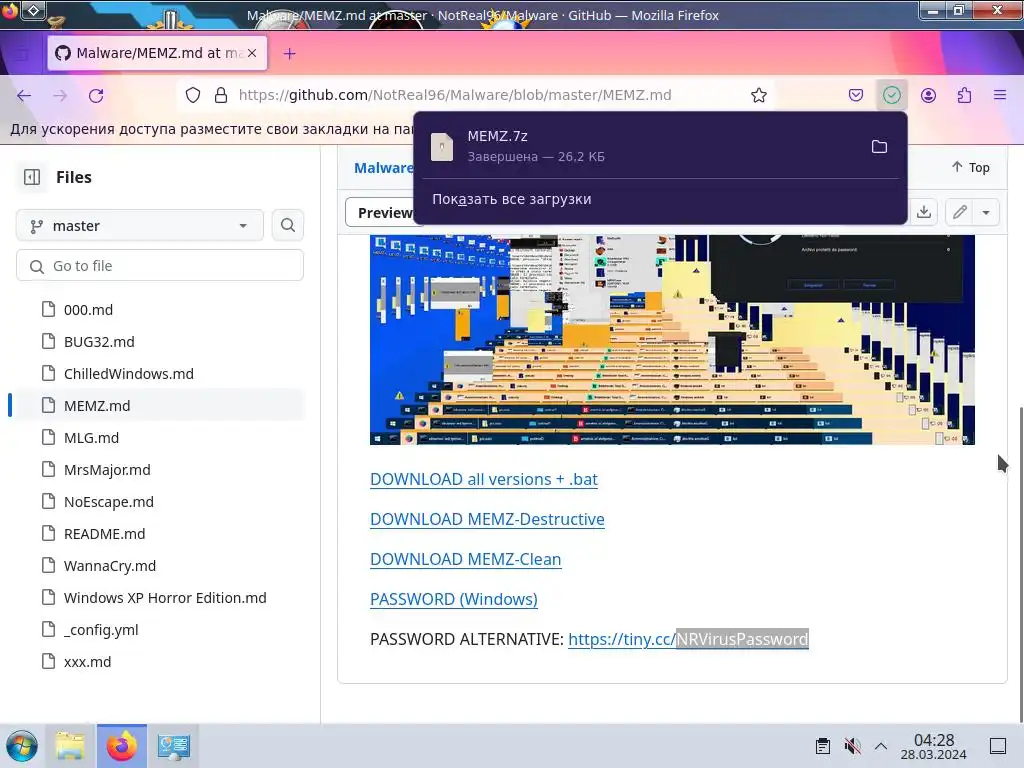Click 'DOWNLOAD MEMZ-Clean' link

pyautogui.click(x=466, y=560)
